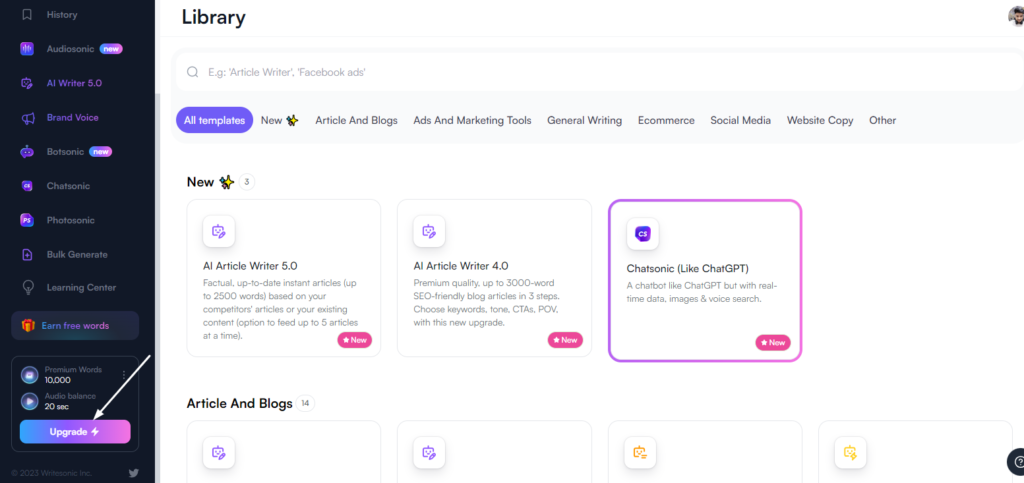Click the Article And Blogs count badge 14
The width and height of the screenshot is (1024, 483).
305,403
